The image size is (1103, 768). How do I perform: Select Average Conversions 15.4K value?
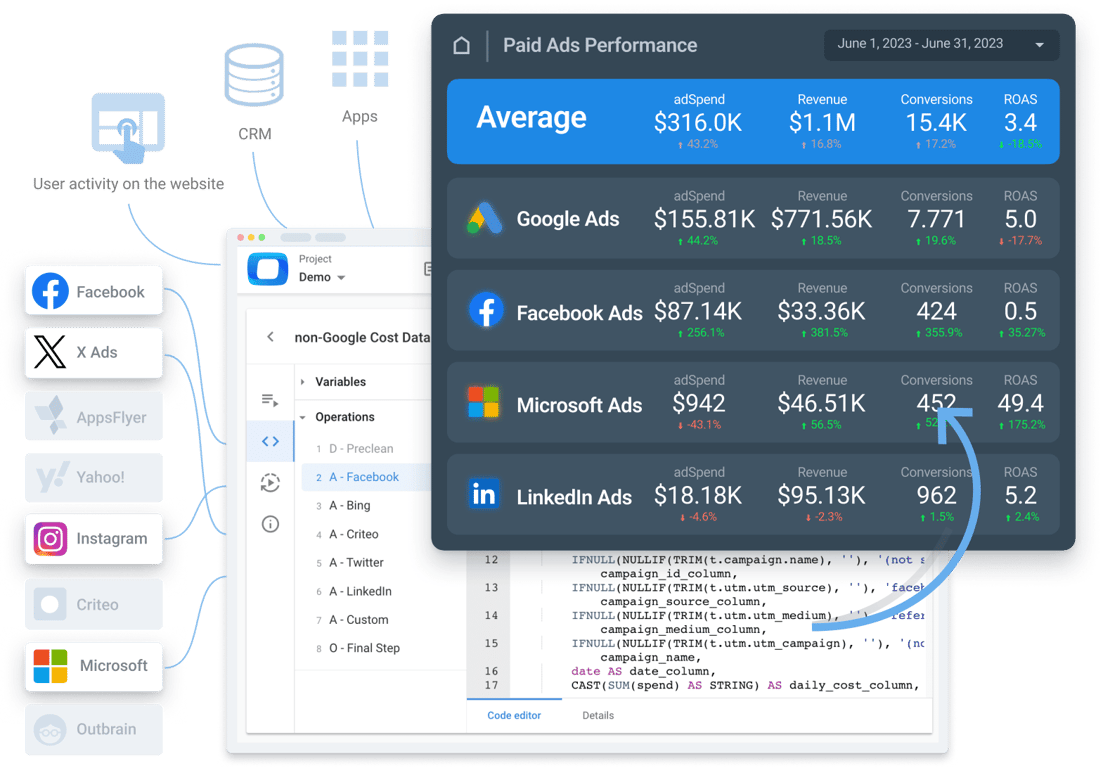coord(936,123)
